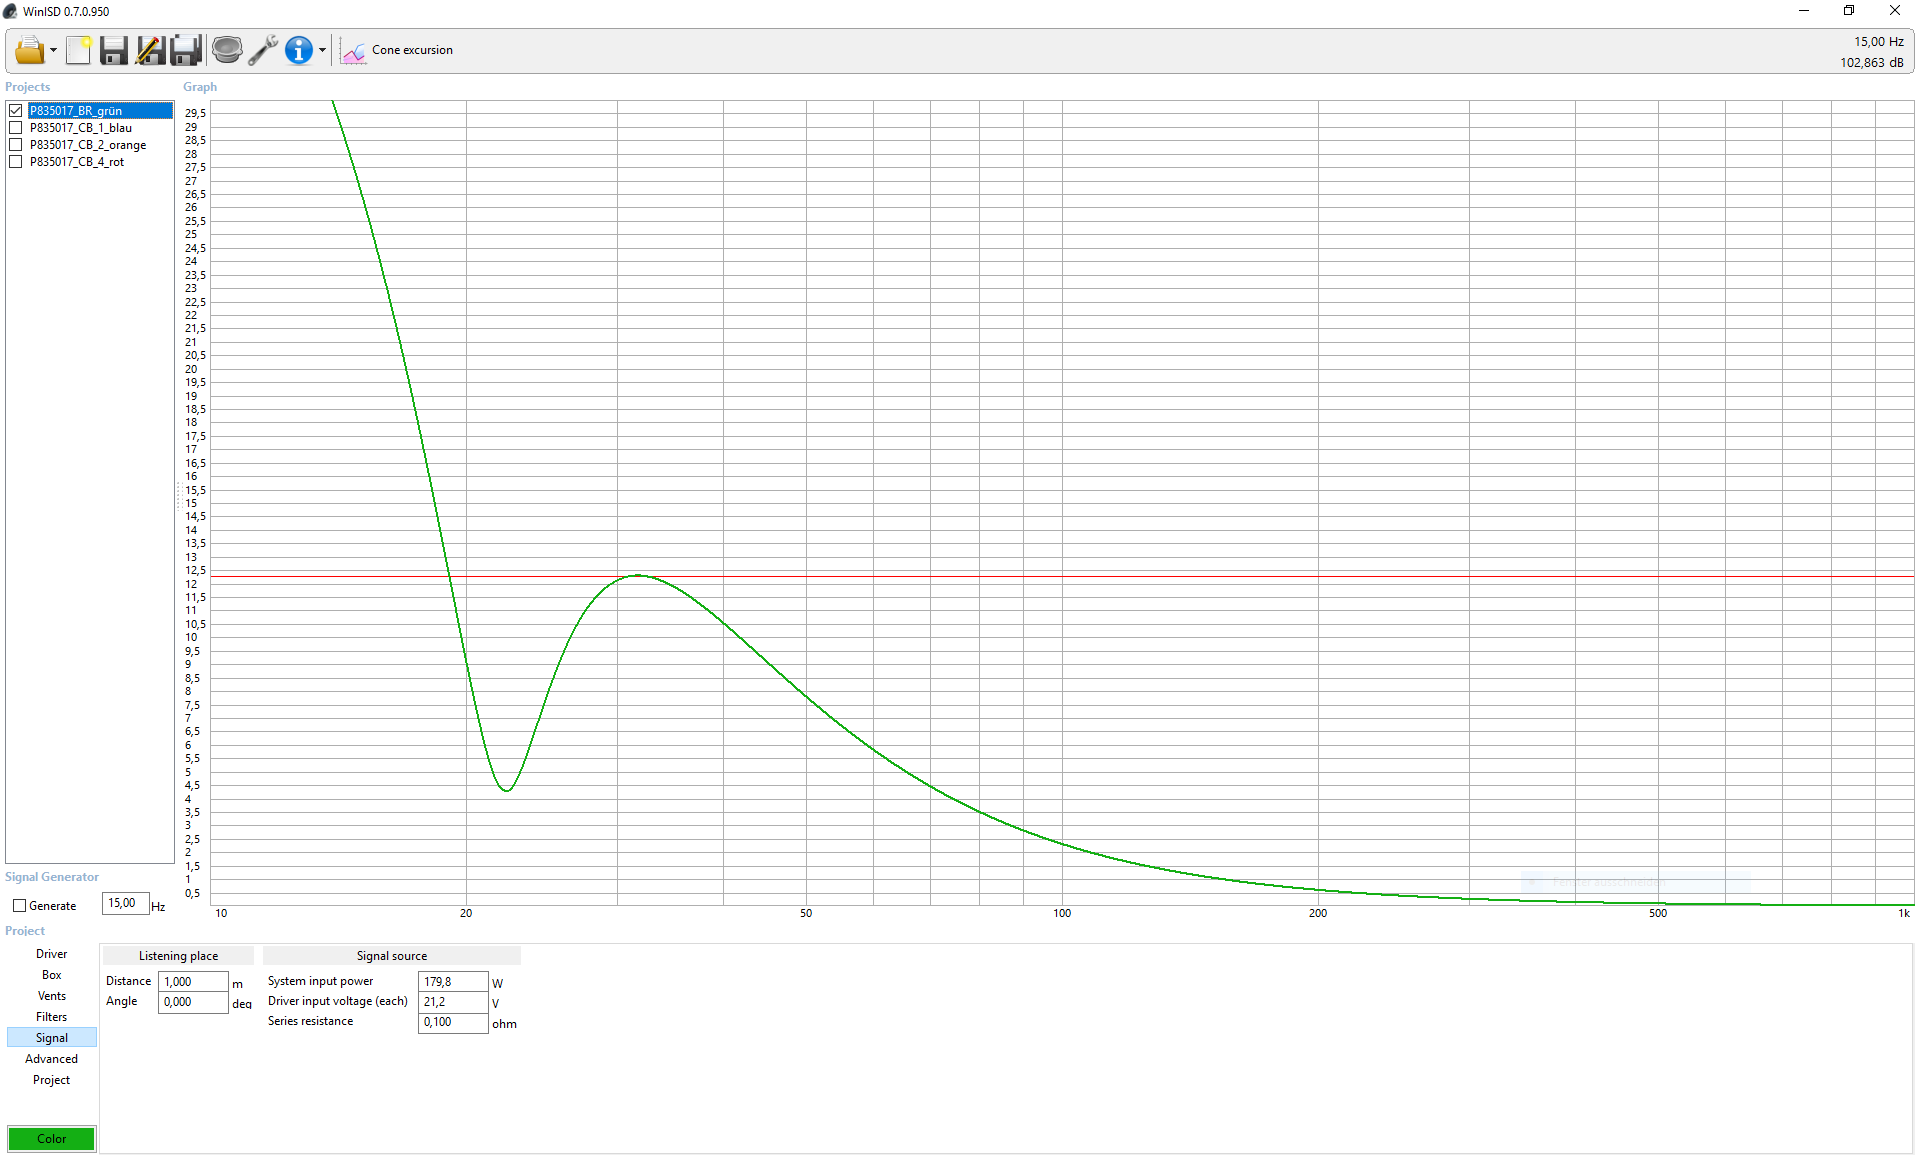Click the blue info icon
Viewport: 1920px width, 1160px height.
click(298, 50)
